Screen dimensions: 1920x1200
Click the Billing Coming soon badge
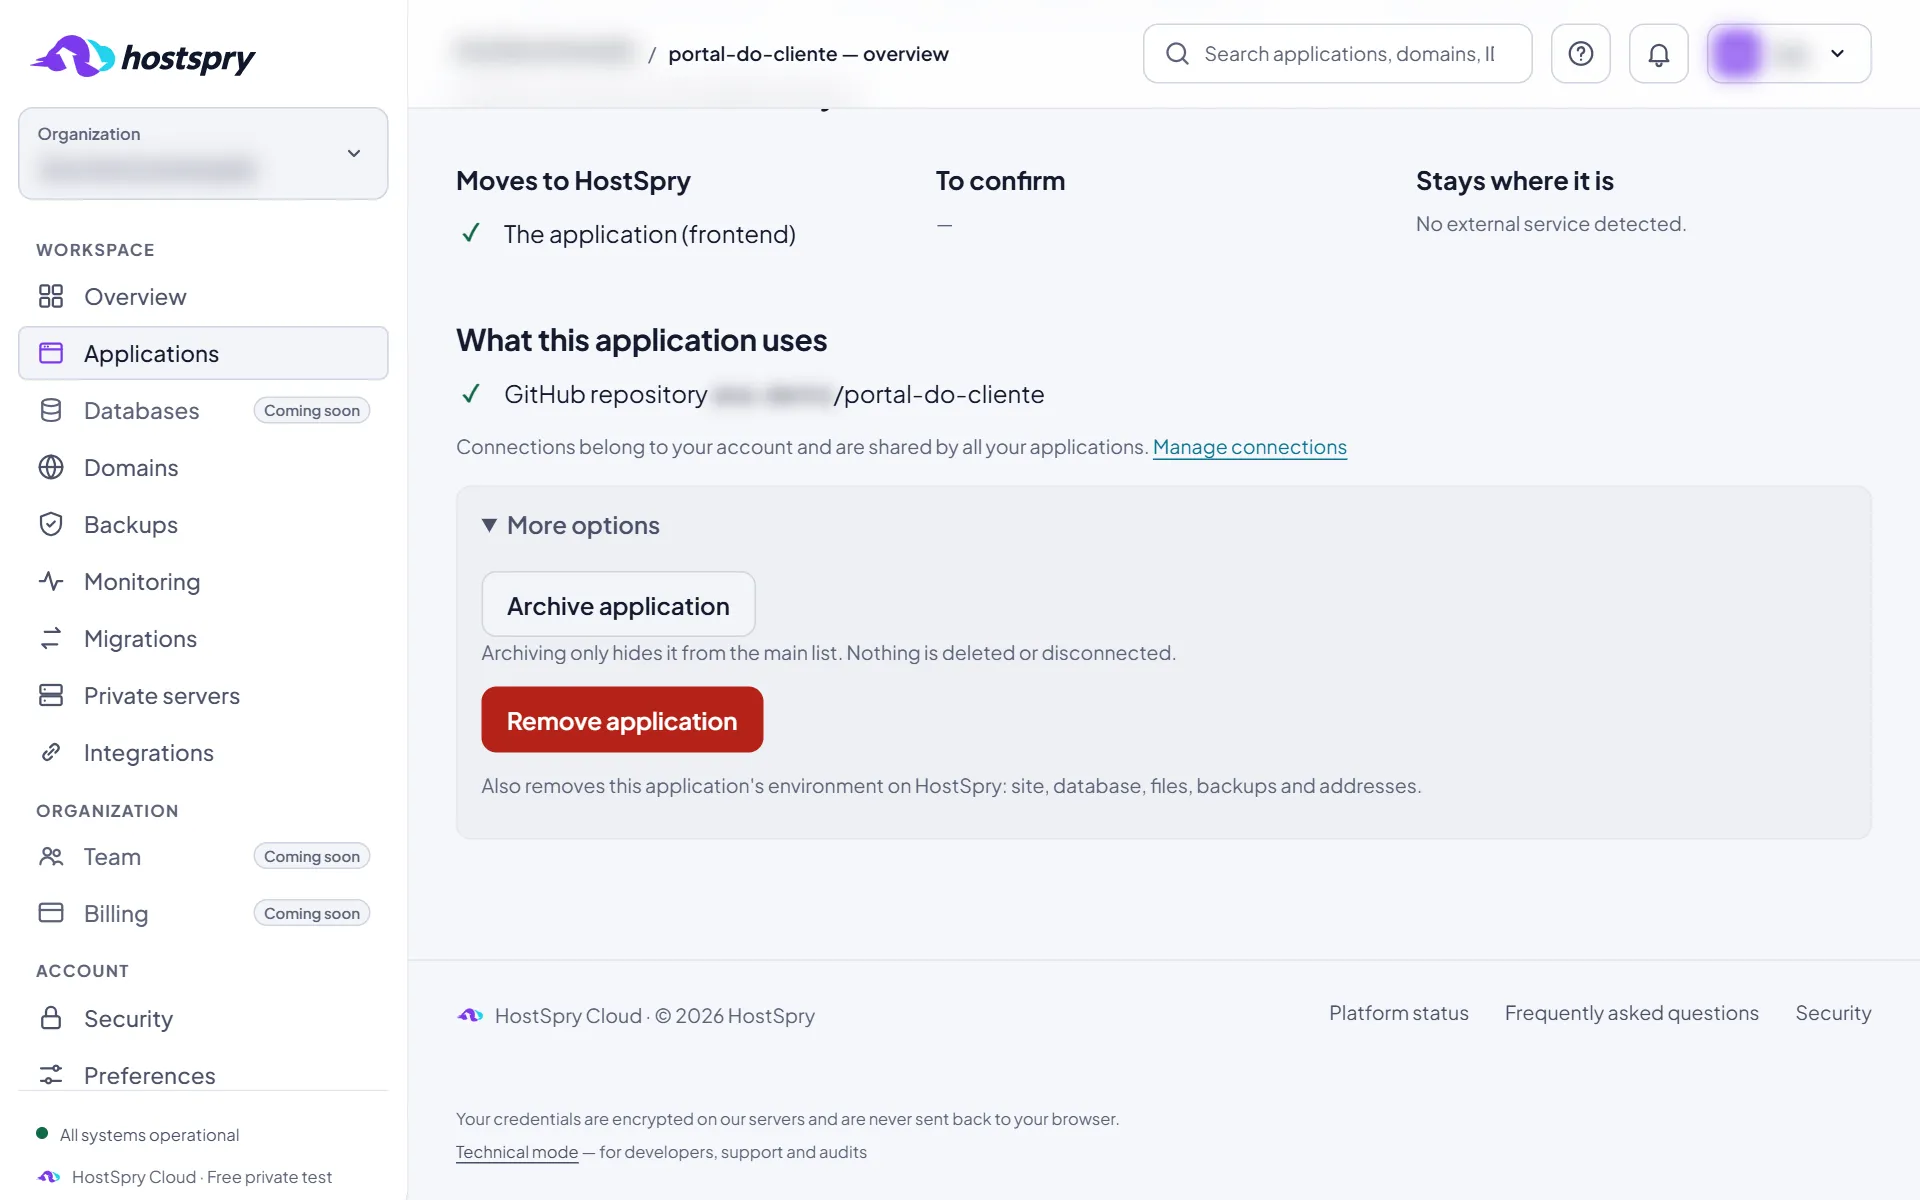312,913
